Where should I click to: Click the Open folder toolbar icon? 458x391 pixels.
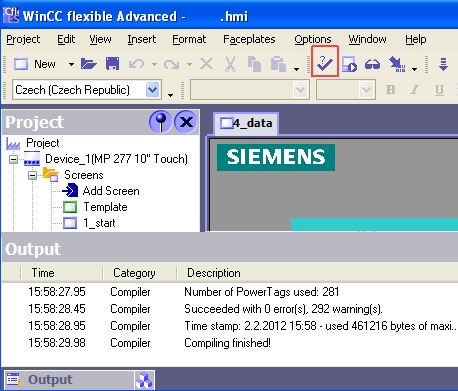pos(89,63)
